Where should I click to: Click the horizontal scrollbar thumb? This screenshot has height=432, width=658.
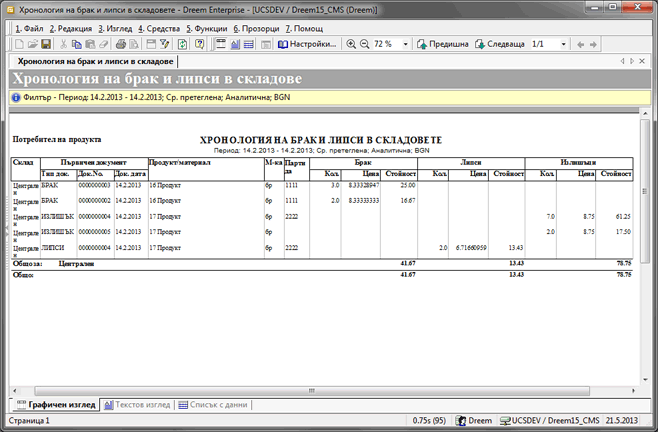point(312,391)
